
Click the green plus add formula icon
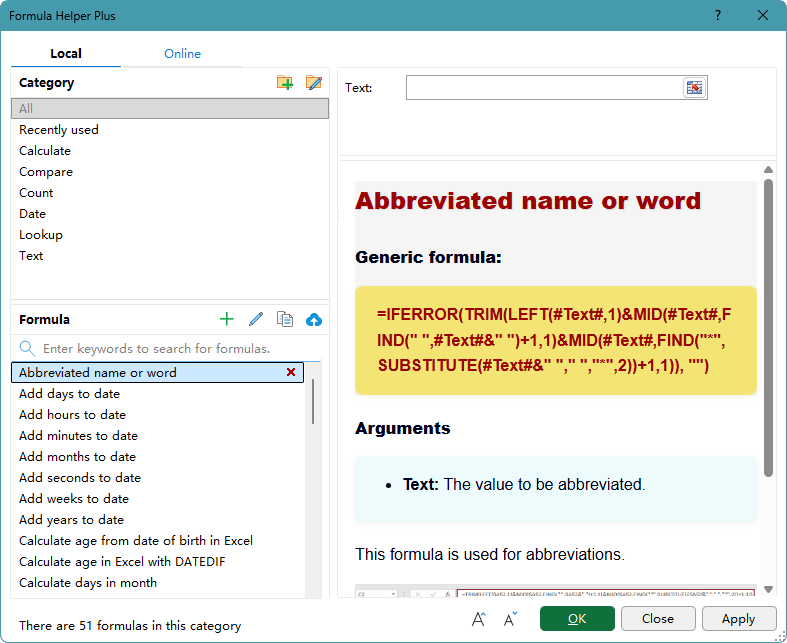[x=227, y=319]
